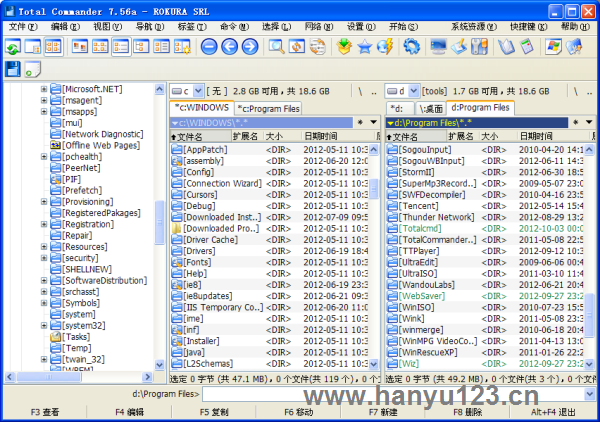
Task: Click the F8 删除 button
Action: click(468, 412)
